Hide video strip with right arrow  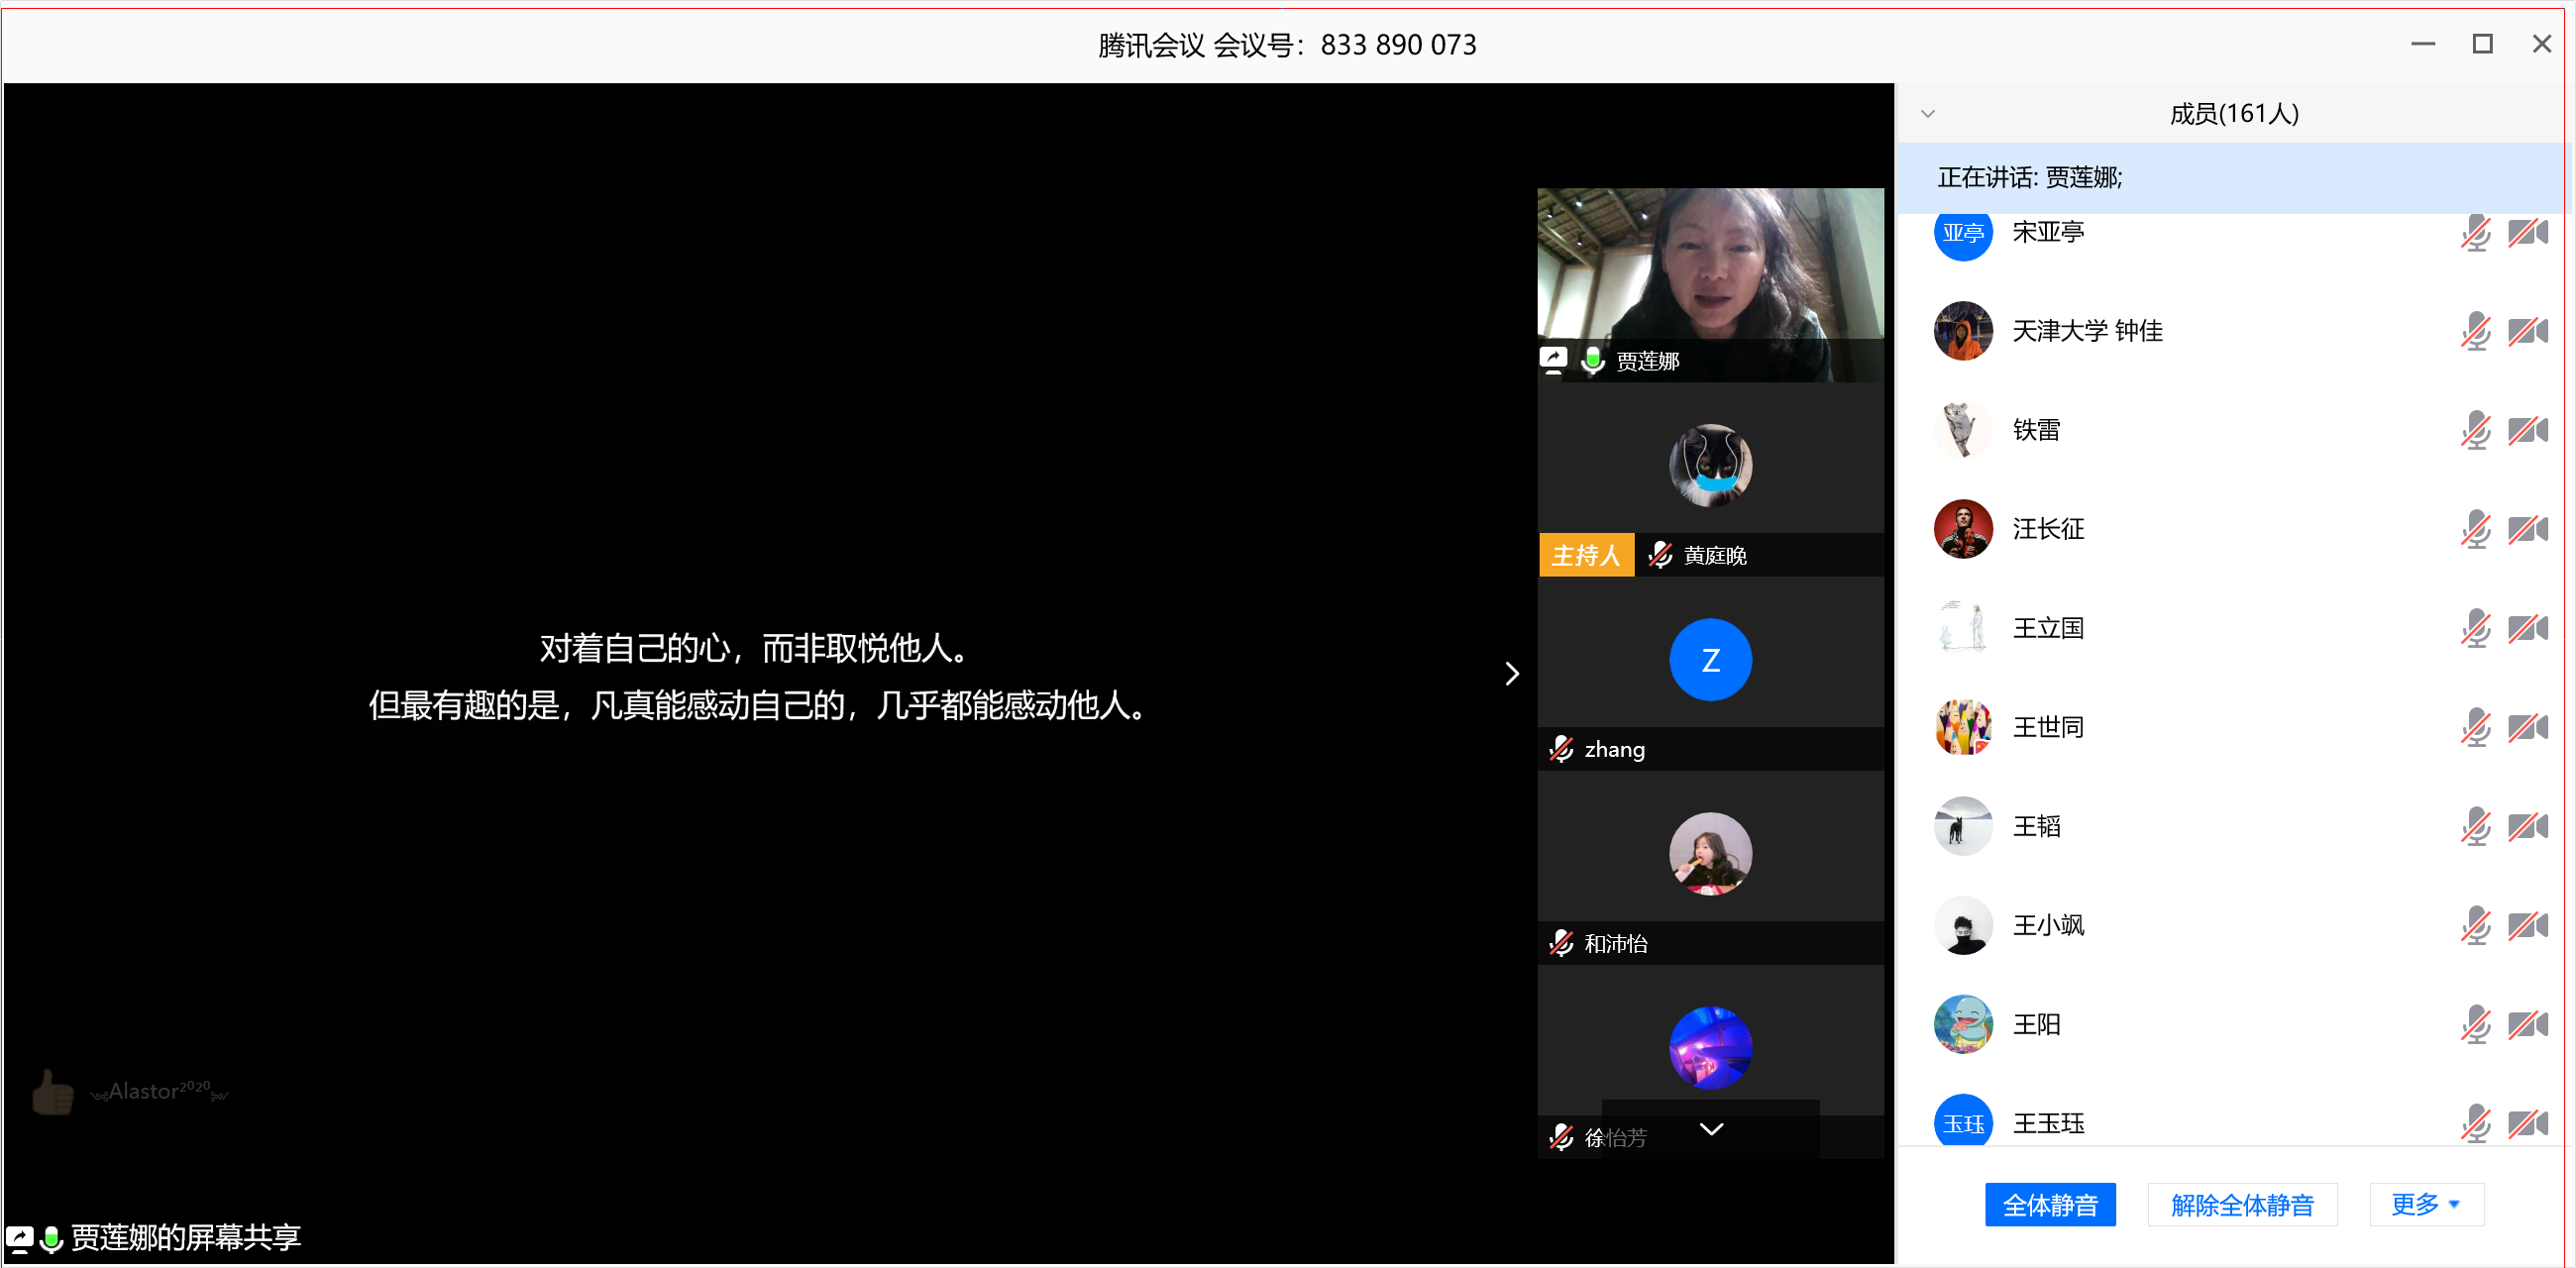pyautogui.click(x=1511, y=674)
